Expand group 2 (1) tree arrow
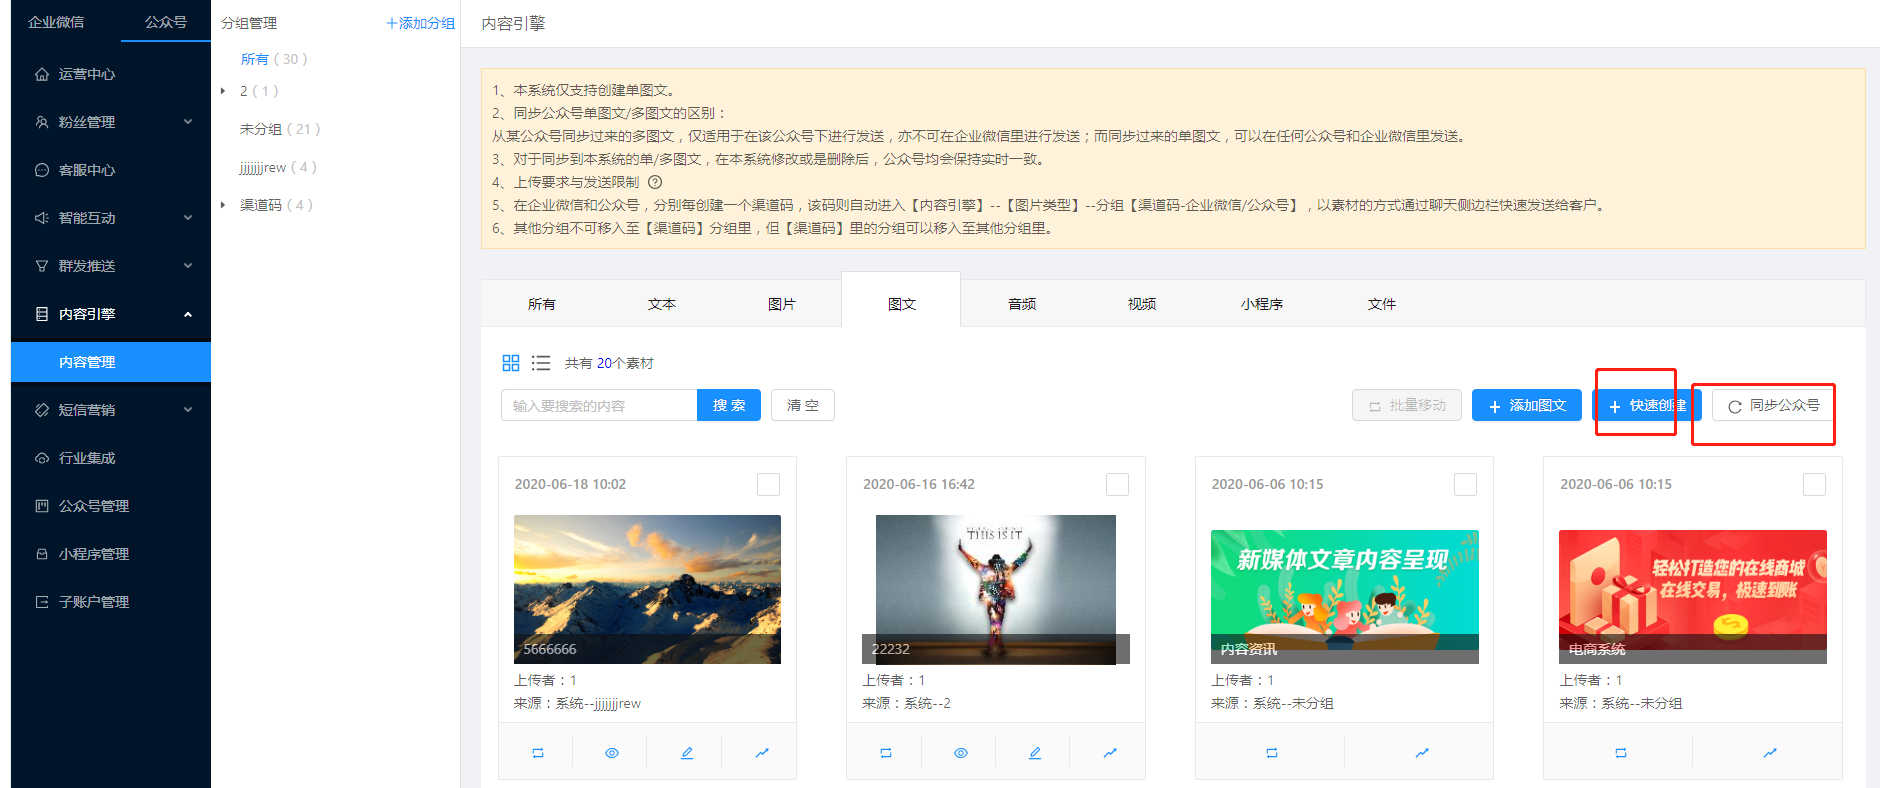The width and height of the screenshot is (1880, 788). pos(223,91)
